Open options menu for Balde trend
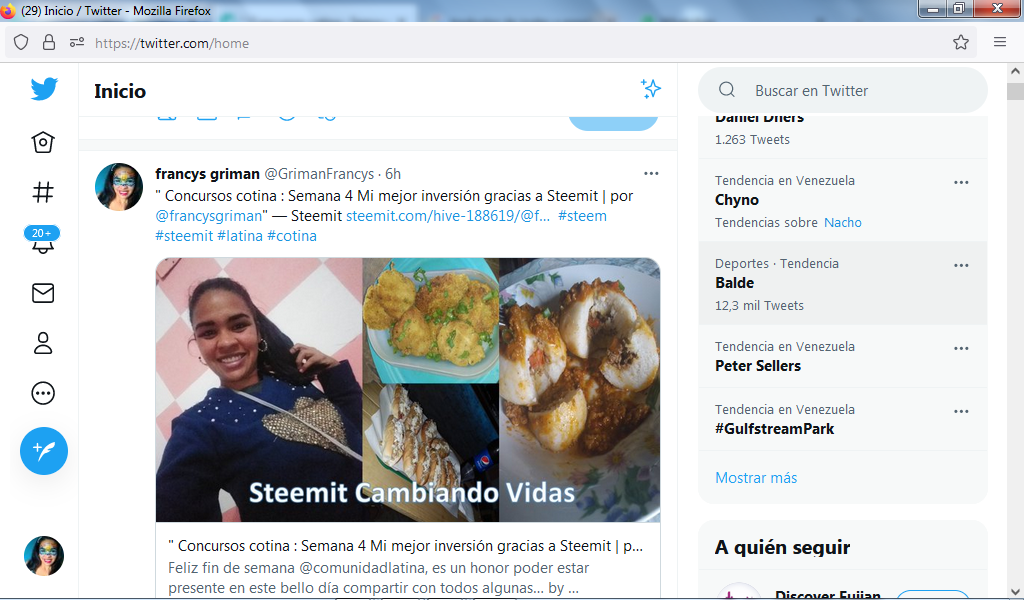Viewport: 1024px width, 600px height. tap(961, 265)
